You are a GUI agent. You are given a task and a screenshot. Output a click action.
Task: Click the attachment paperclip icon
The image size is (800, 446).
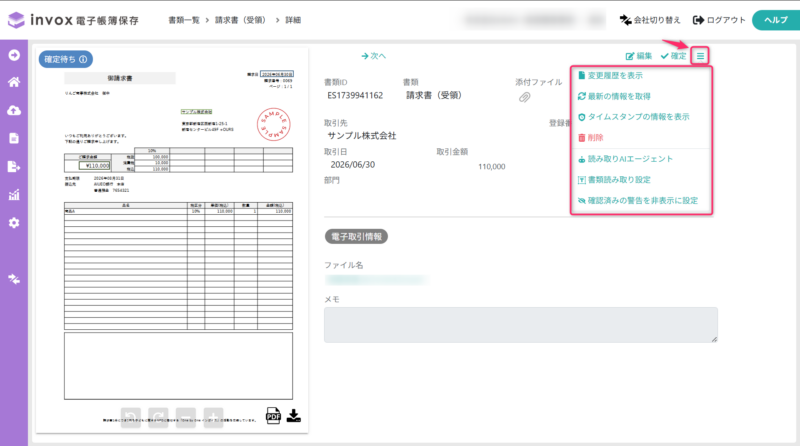tap(524, 97)
